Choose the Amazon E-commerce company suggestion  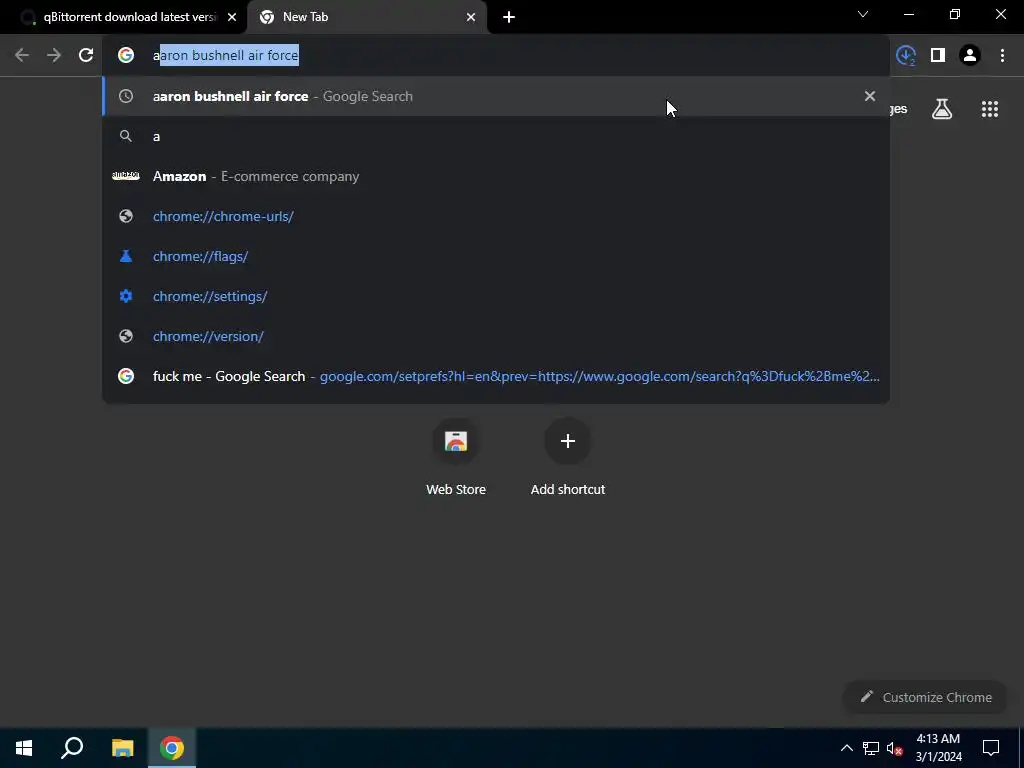496,176
